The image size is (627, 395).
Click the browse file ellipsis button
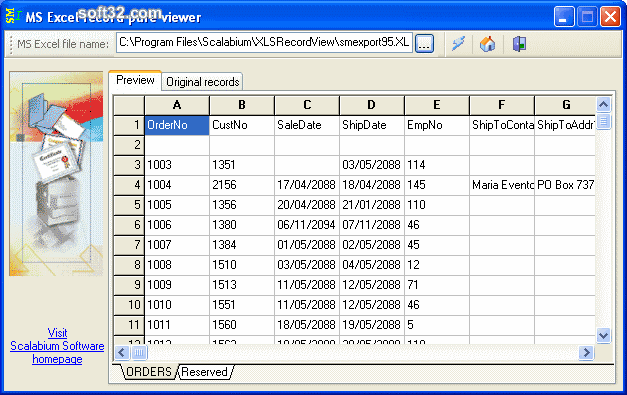tap(424, 43)
